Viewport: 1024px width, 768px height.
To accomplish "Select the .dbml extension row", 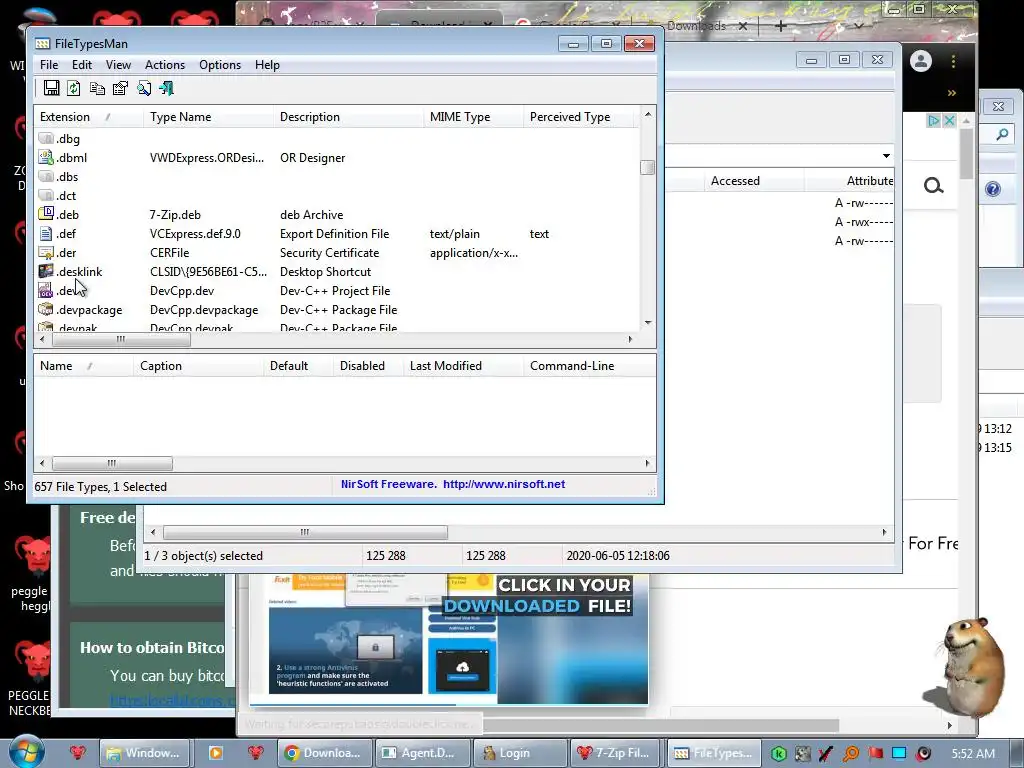I will click(337, 157).
